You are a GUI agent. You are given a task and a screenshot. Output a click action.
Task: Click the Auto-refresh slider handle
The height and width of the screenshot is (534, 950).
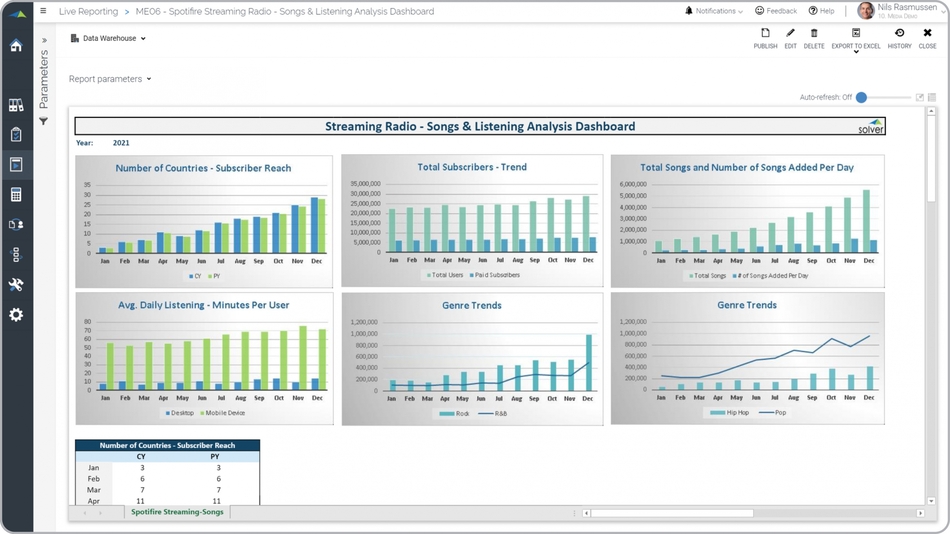point(861,97)
